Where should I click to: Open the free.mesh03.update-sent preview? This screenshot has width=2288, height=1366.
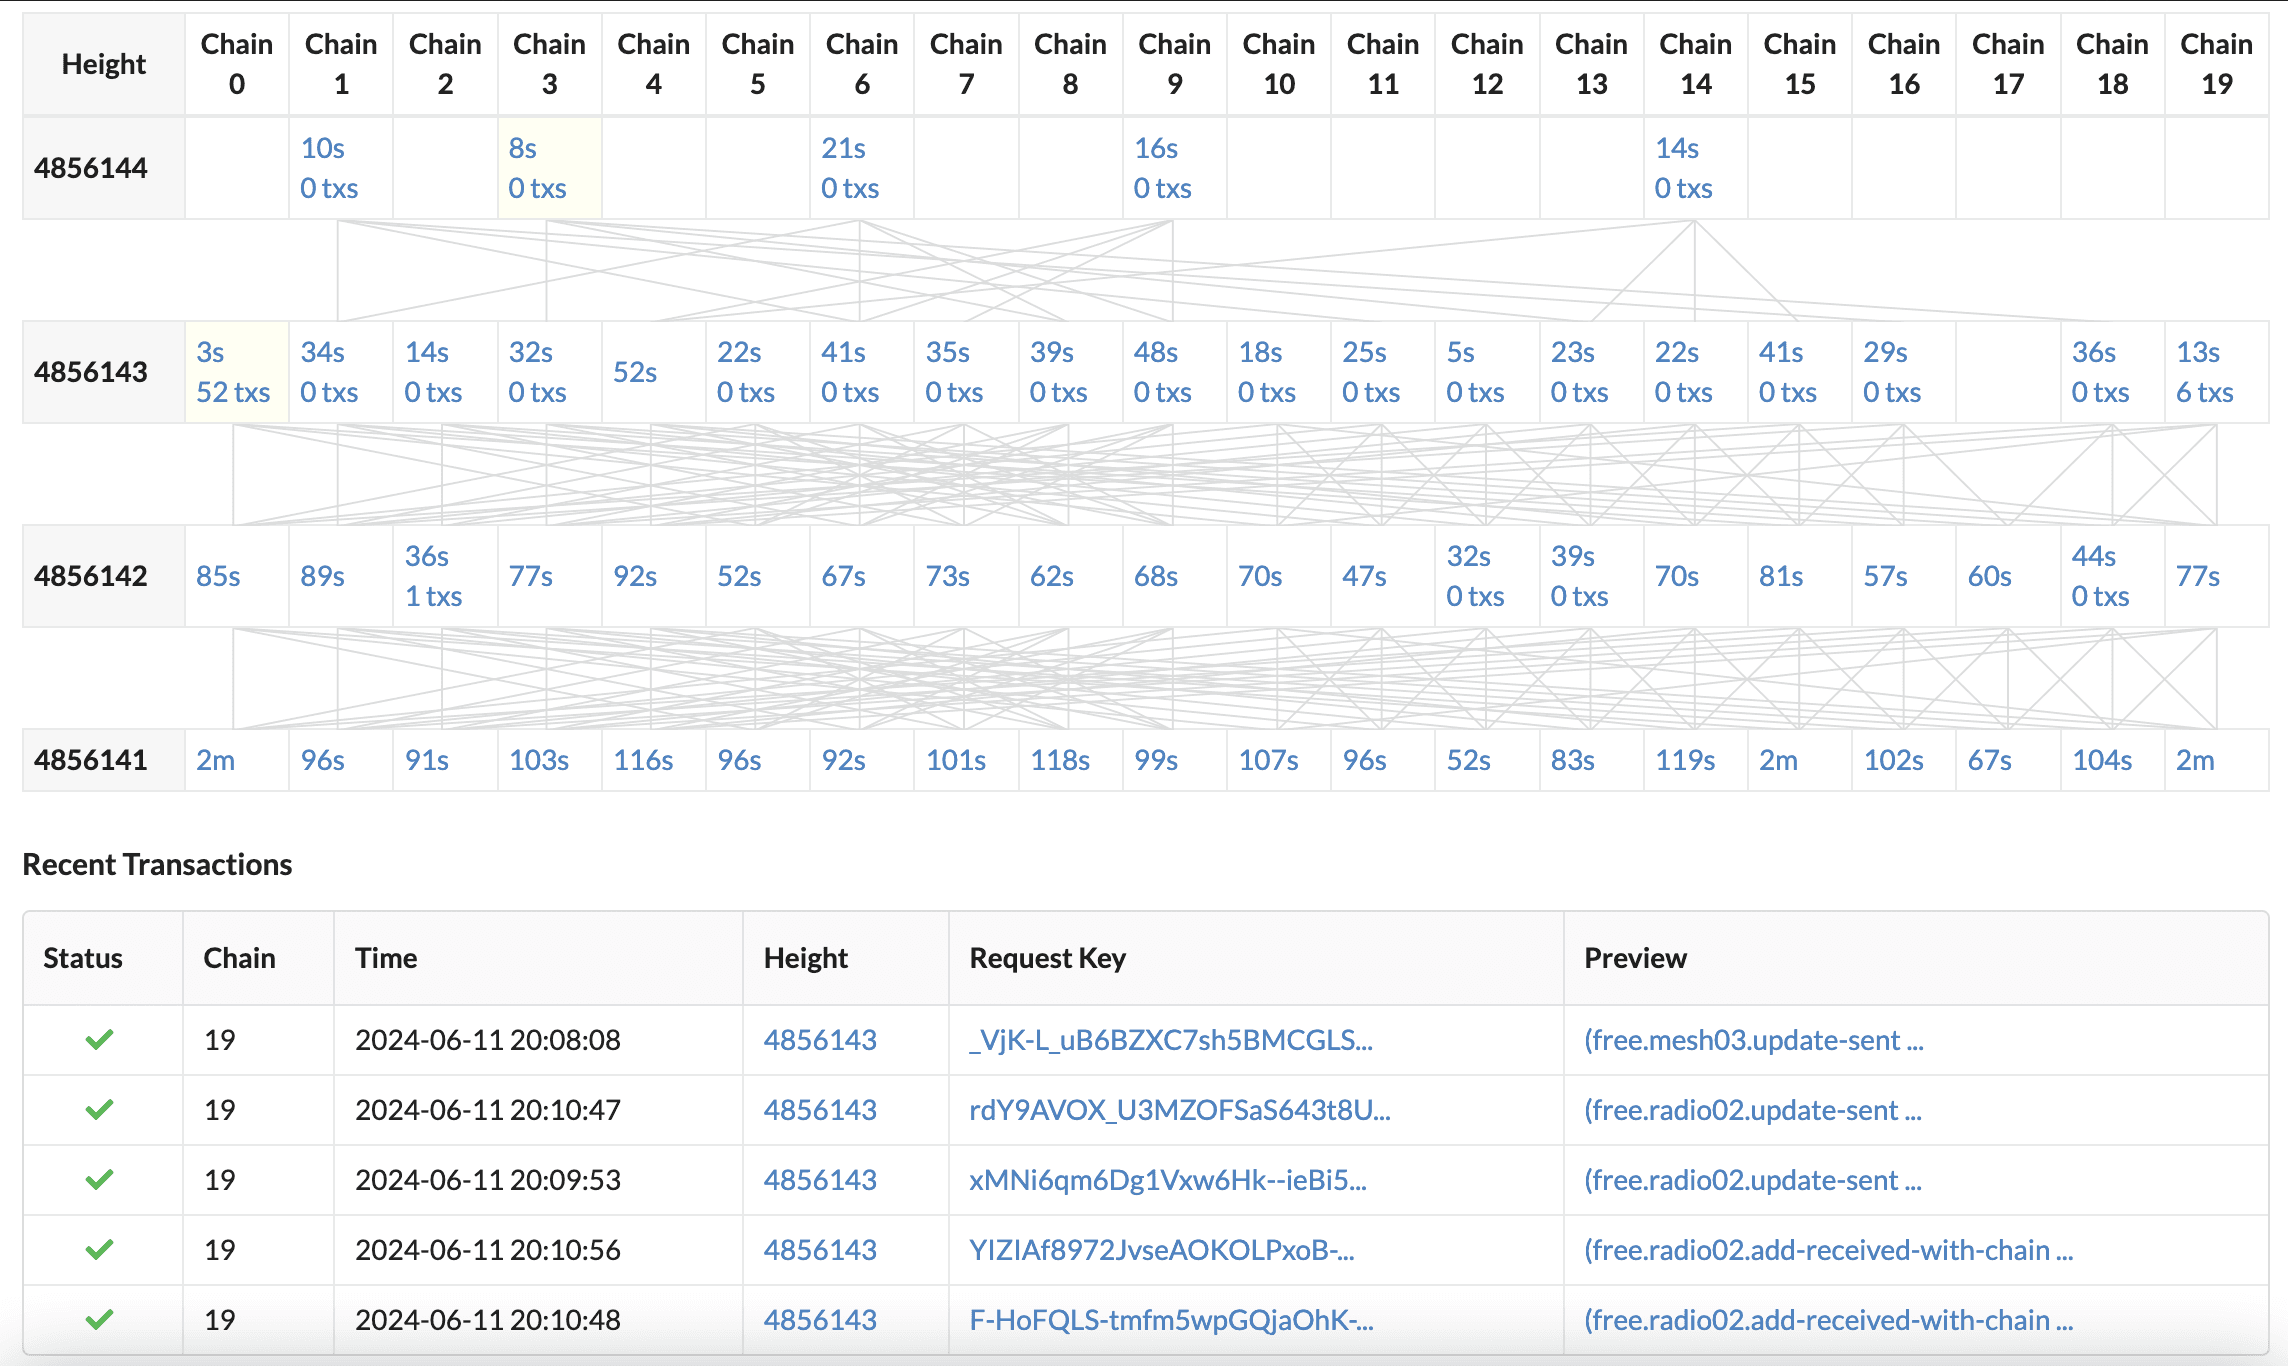point(1753,1040)
